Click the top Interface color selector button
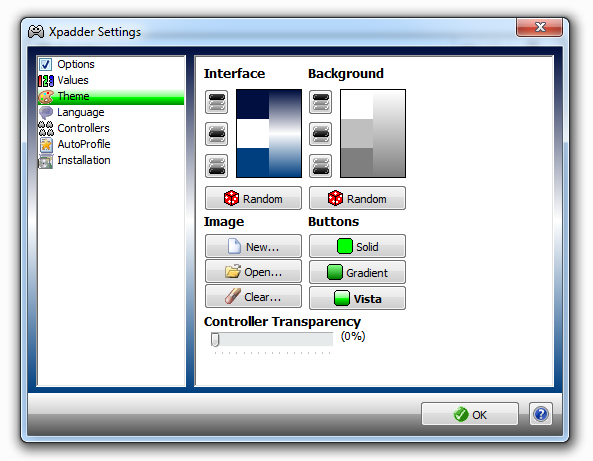Viewport: 593px width, 461px height. [x=217, y=102]
